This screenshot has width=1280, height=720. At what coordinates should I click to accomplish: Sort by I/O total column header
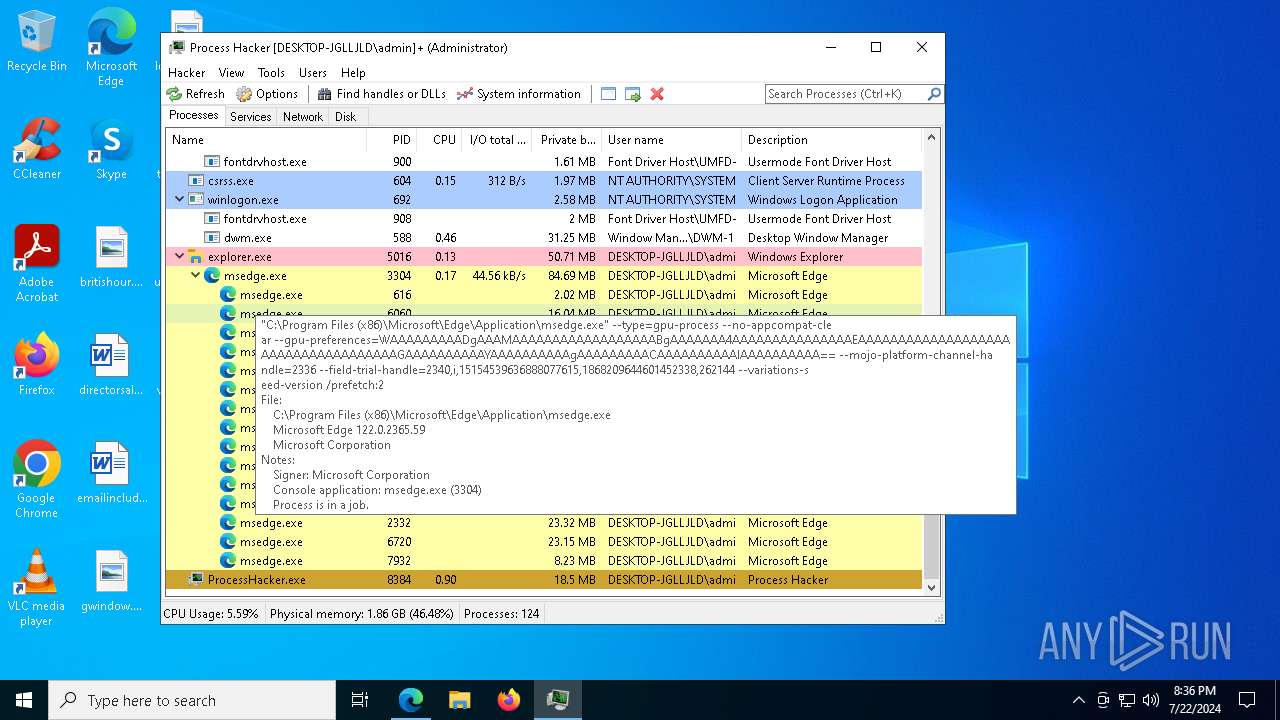pos(496,140)
